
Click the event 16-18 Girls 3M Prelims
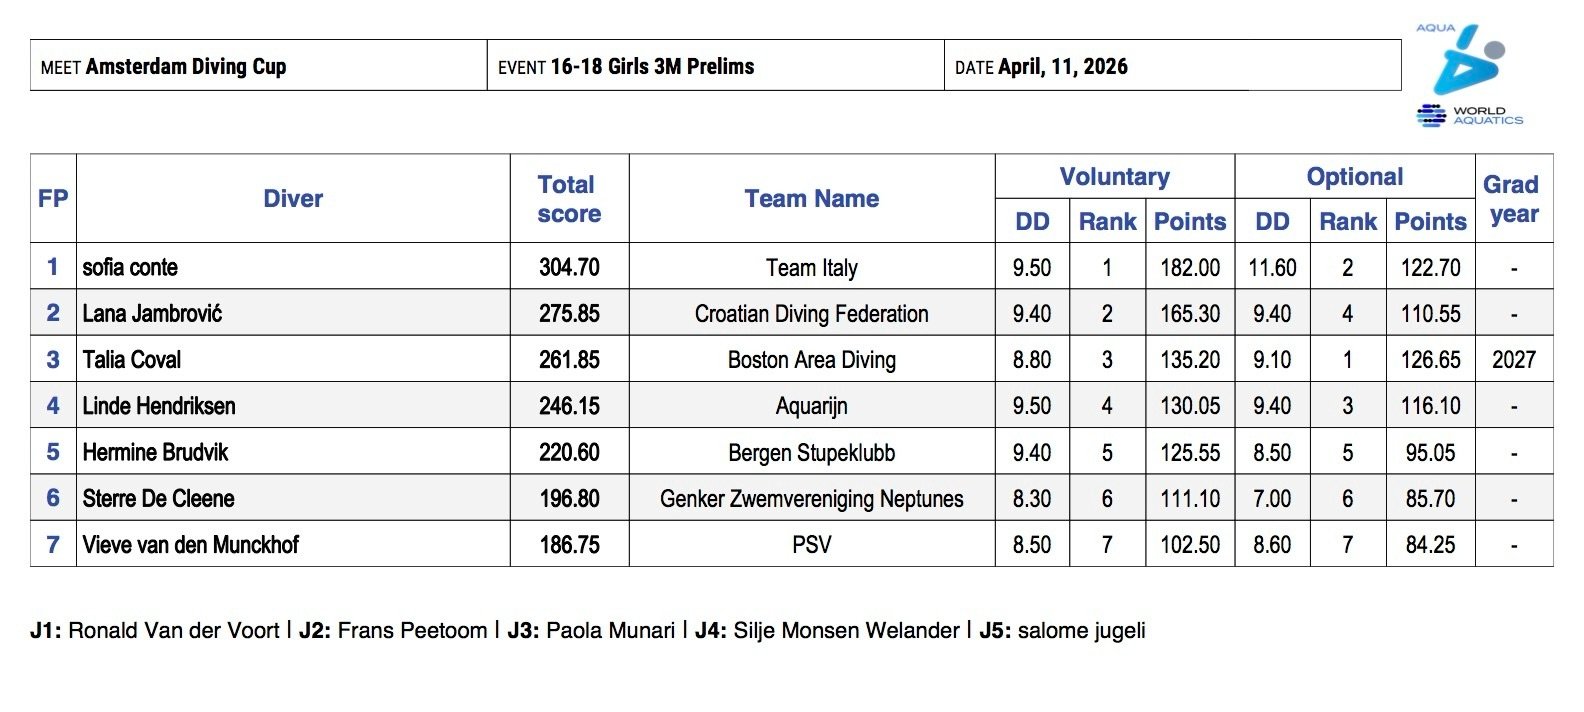pos(652,67)
